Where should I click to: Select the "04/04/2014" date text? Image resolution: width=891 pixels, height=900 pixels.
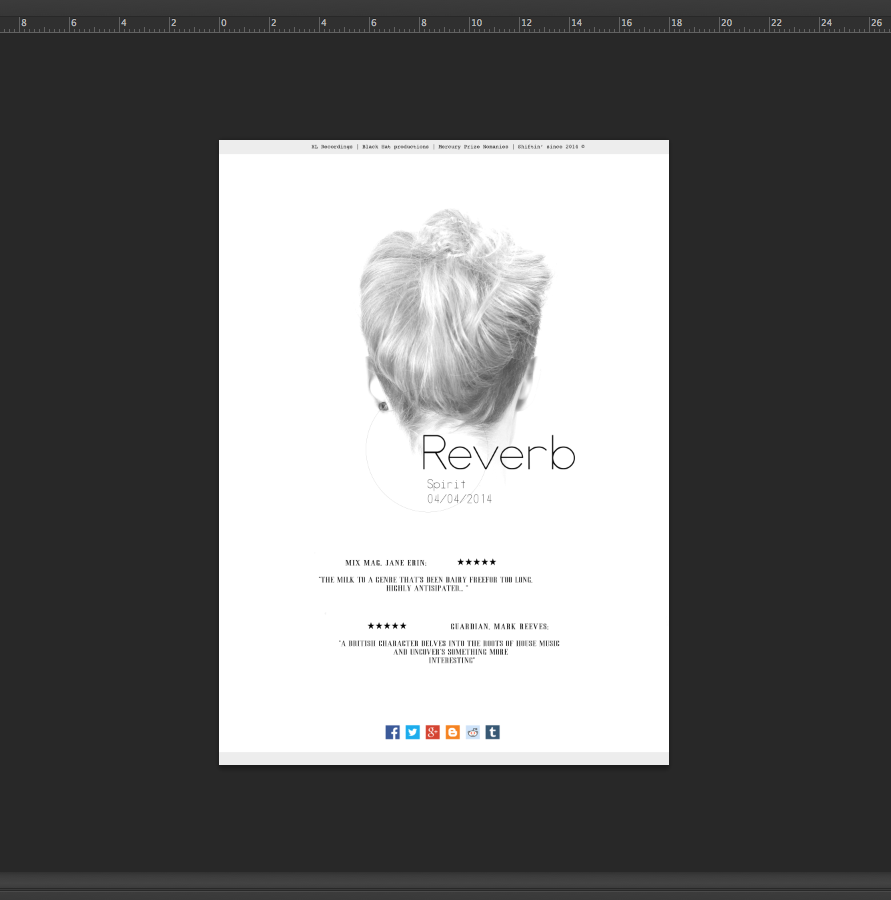[x=459, y=499]
